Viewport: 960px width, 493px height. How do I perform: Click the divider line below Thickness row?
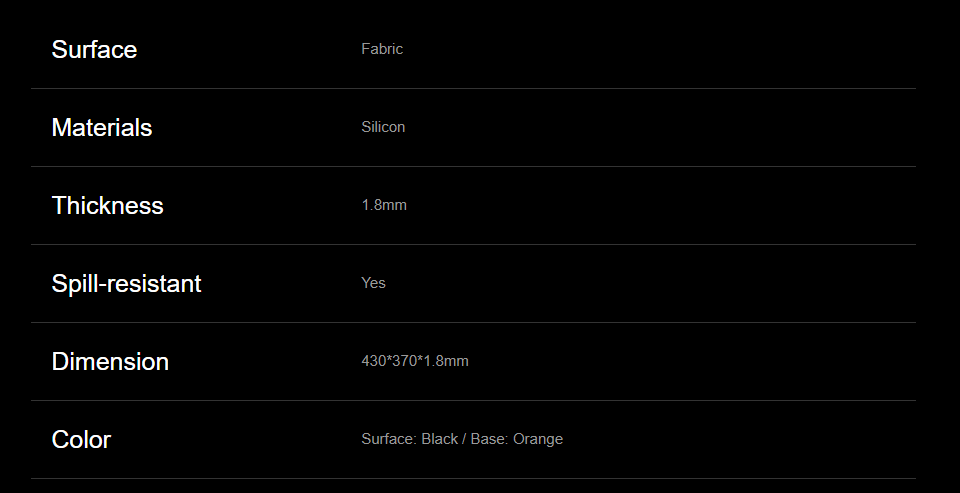coord(473,244)
